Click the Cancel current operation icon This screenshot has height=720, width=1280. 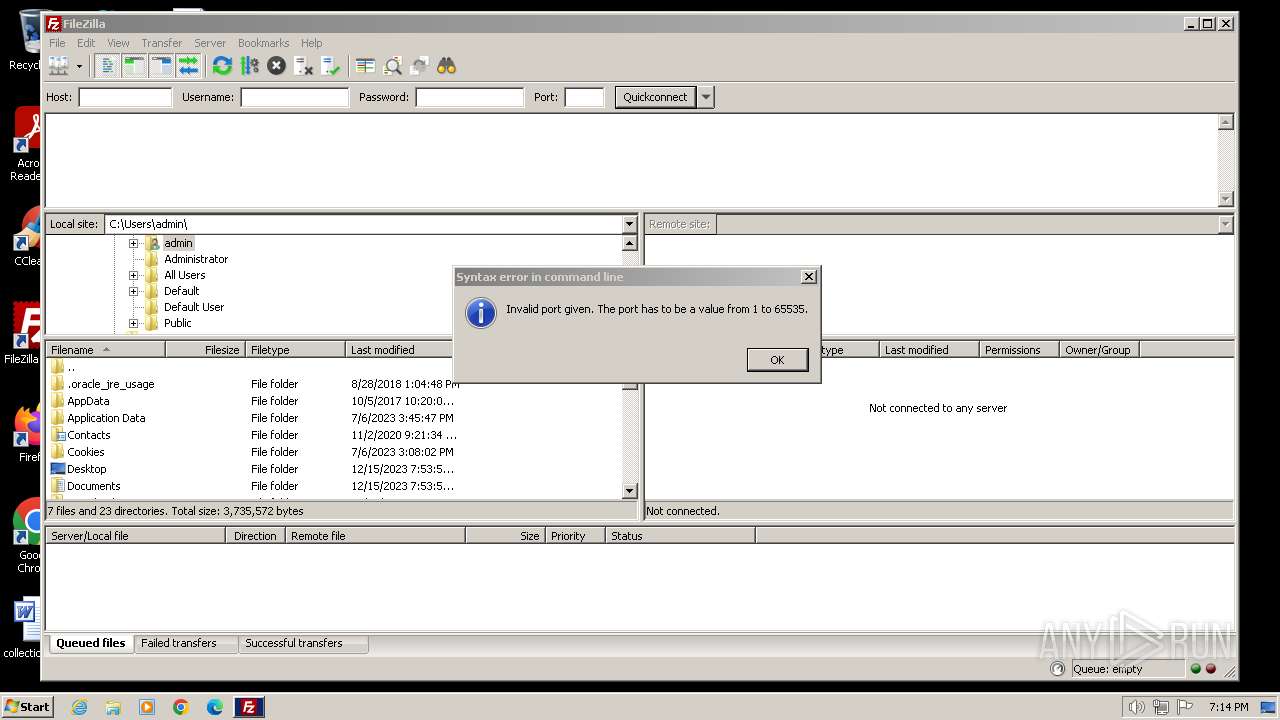coord(276,66)
